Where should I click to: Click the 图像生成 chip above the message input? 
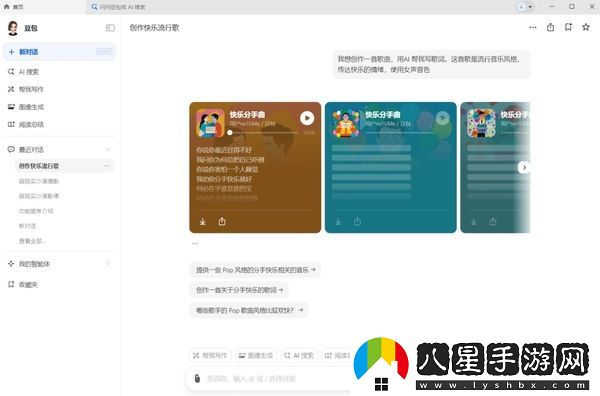pos(256,355)
